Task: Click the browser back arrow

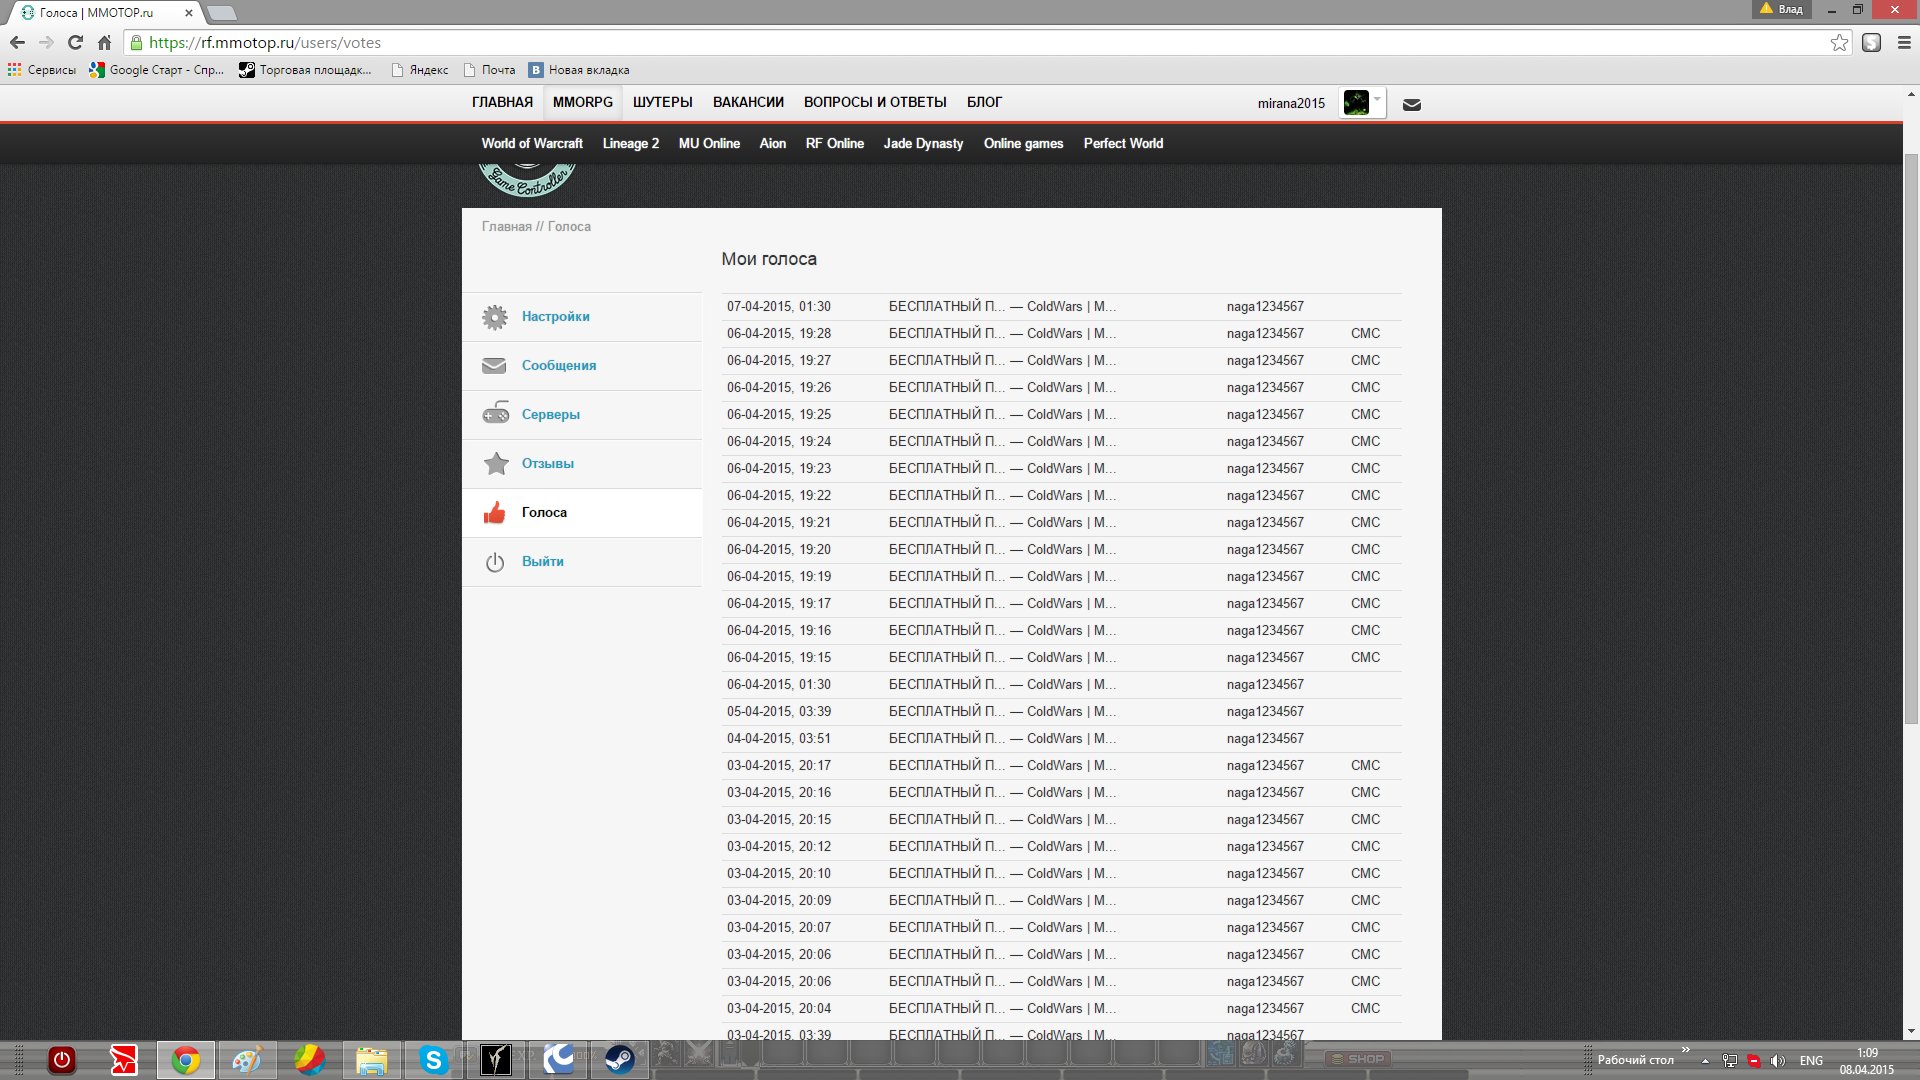Action: point(17,42)
